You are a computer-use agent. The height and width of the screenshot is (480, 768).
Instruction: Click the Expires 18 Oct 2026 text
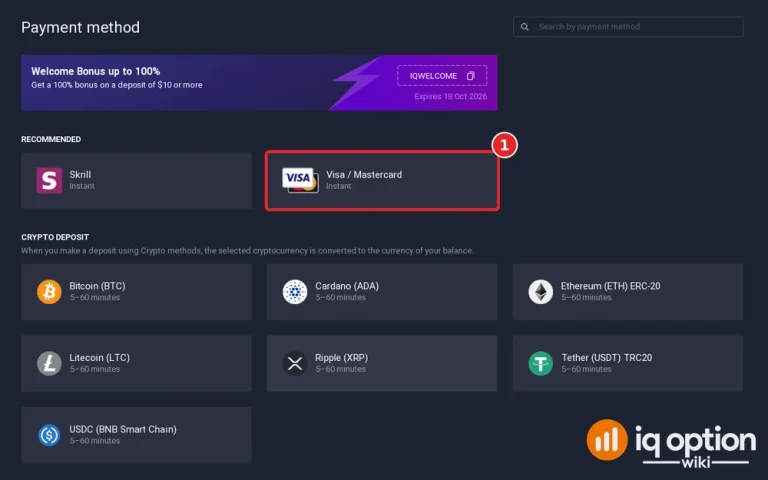point(451,96)
